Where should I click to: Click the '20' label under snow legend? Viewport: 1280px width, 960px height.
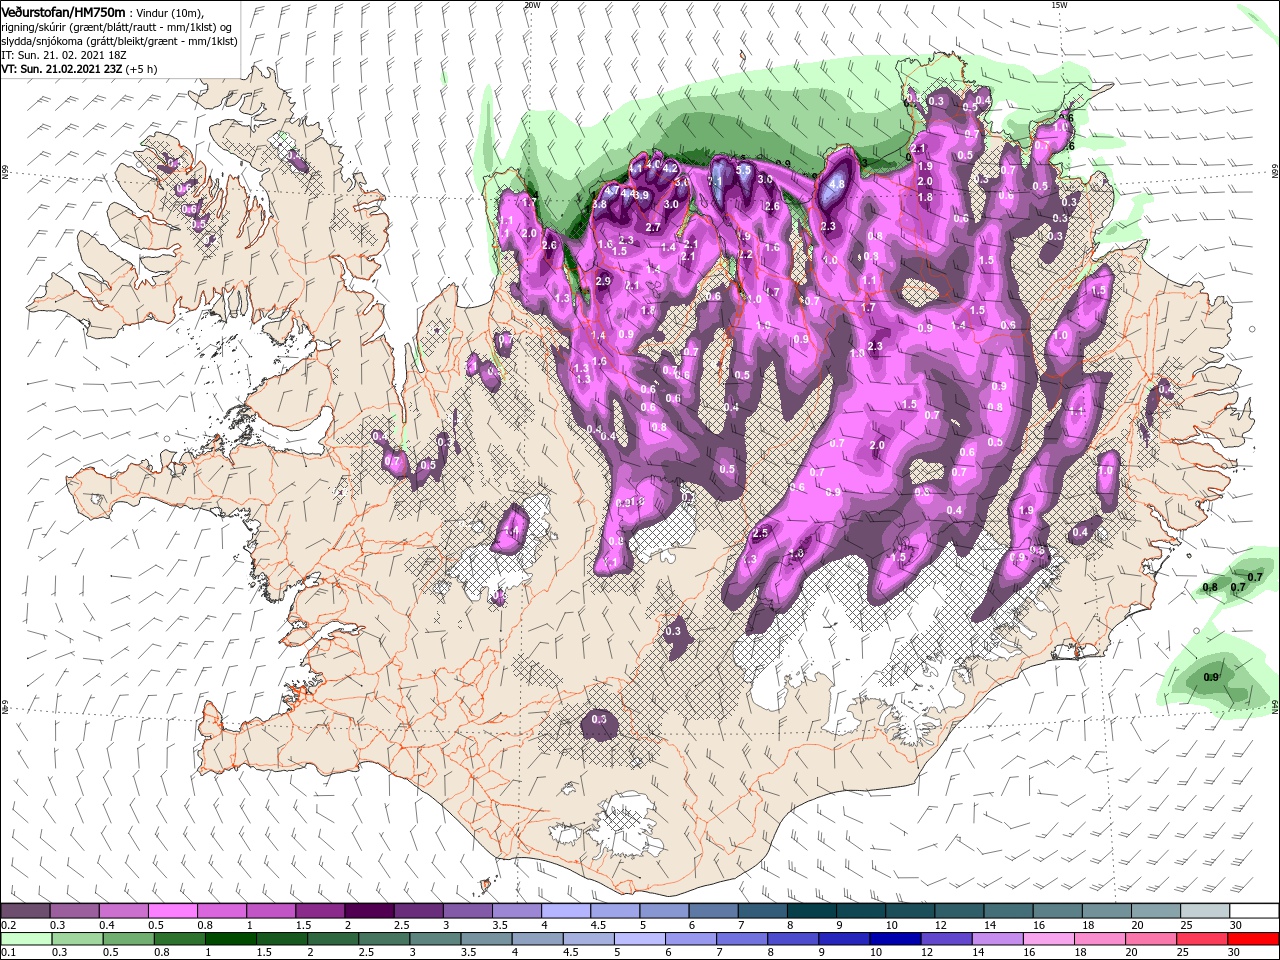point(1137,924)
